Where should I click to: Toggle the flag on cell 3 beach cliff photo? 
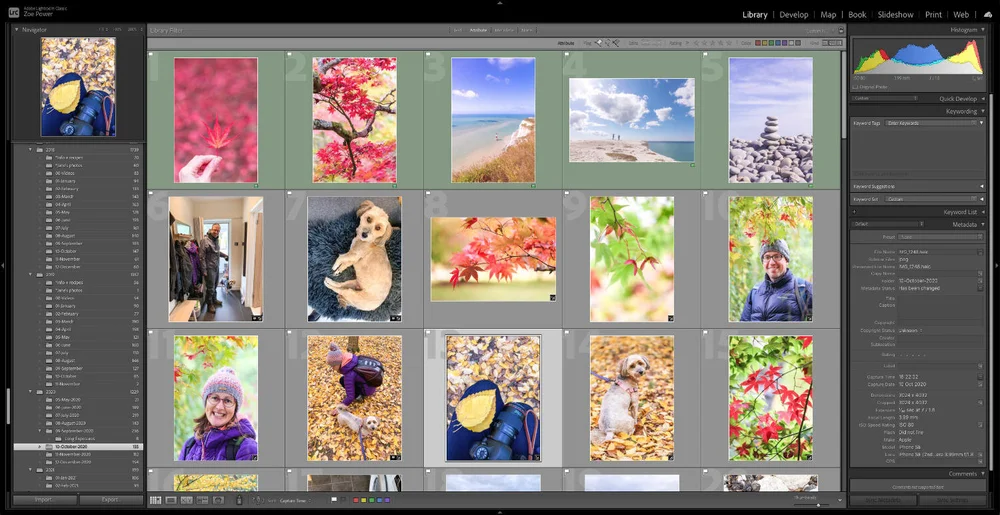pyautogui.click(x=427, y=55)
